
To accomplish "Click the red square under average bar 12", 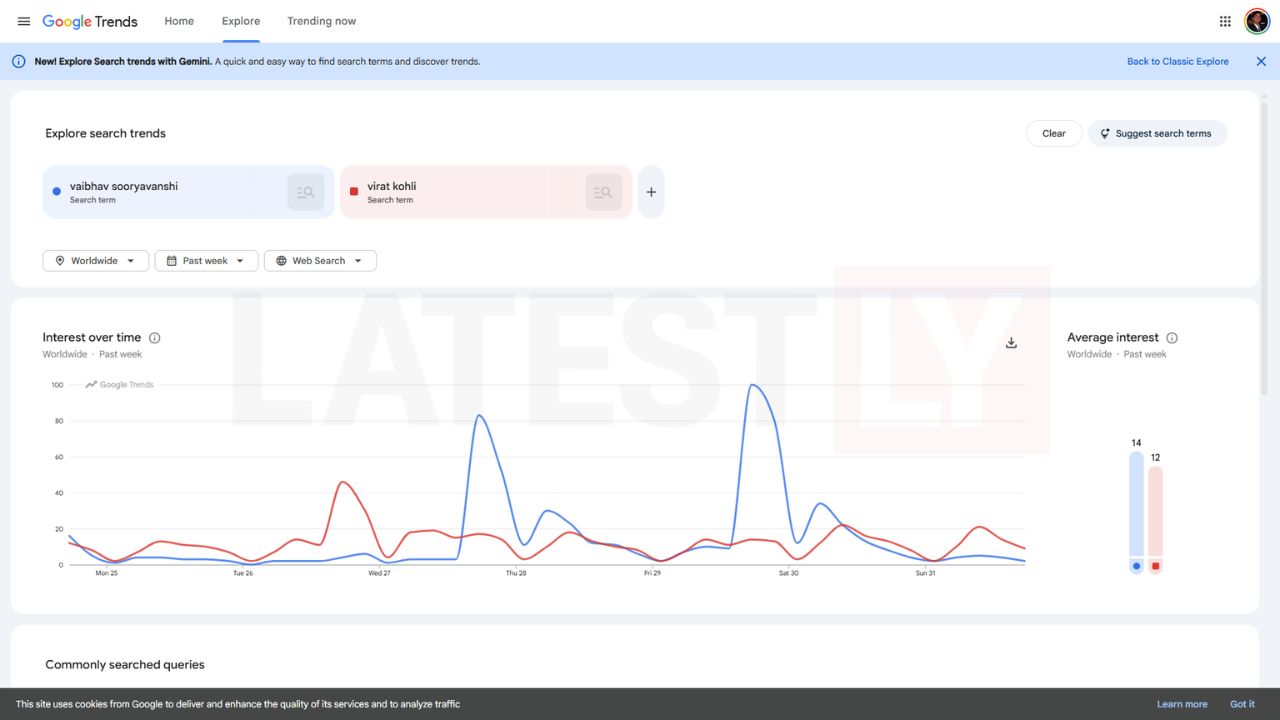I will coord(1155,566).
